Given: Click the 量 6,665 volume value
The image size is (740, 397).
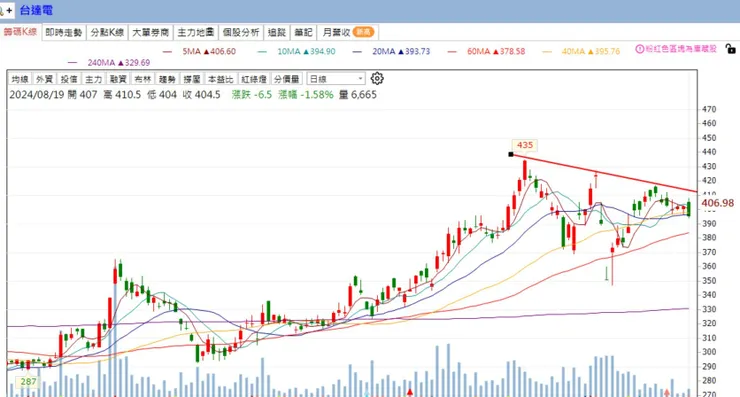Looking at the screenshot, I should 358,95.
